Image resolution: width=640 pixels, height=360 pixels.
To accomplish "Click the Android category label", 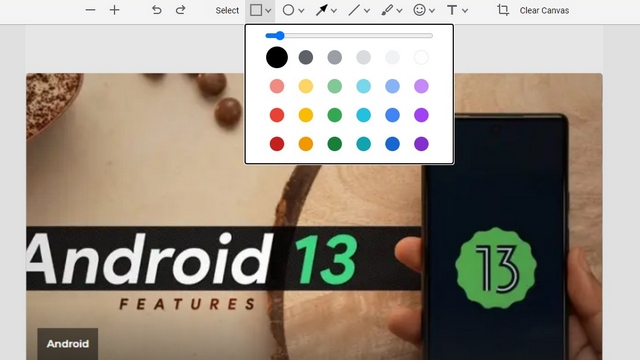I will [67, 344].
